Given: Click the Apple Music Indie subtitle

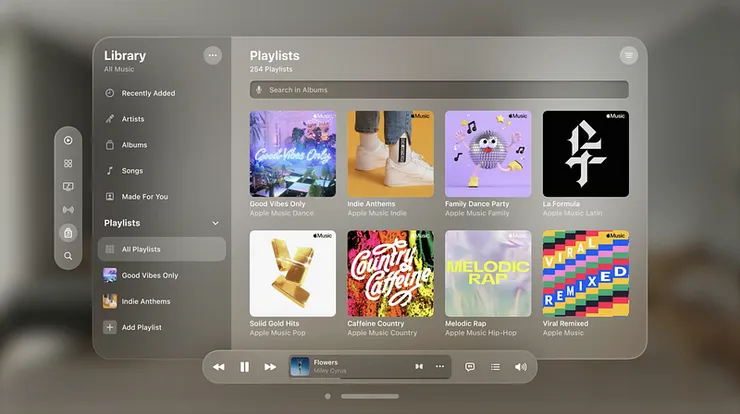Looking at the screenshot, I should [x=377, y=213].
